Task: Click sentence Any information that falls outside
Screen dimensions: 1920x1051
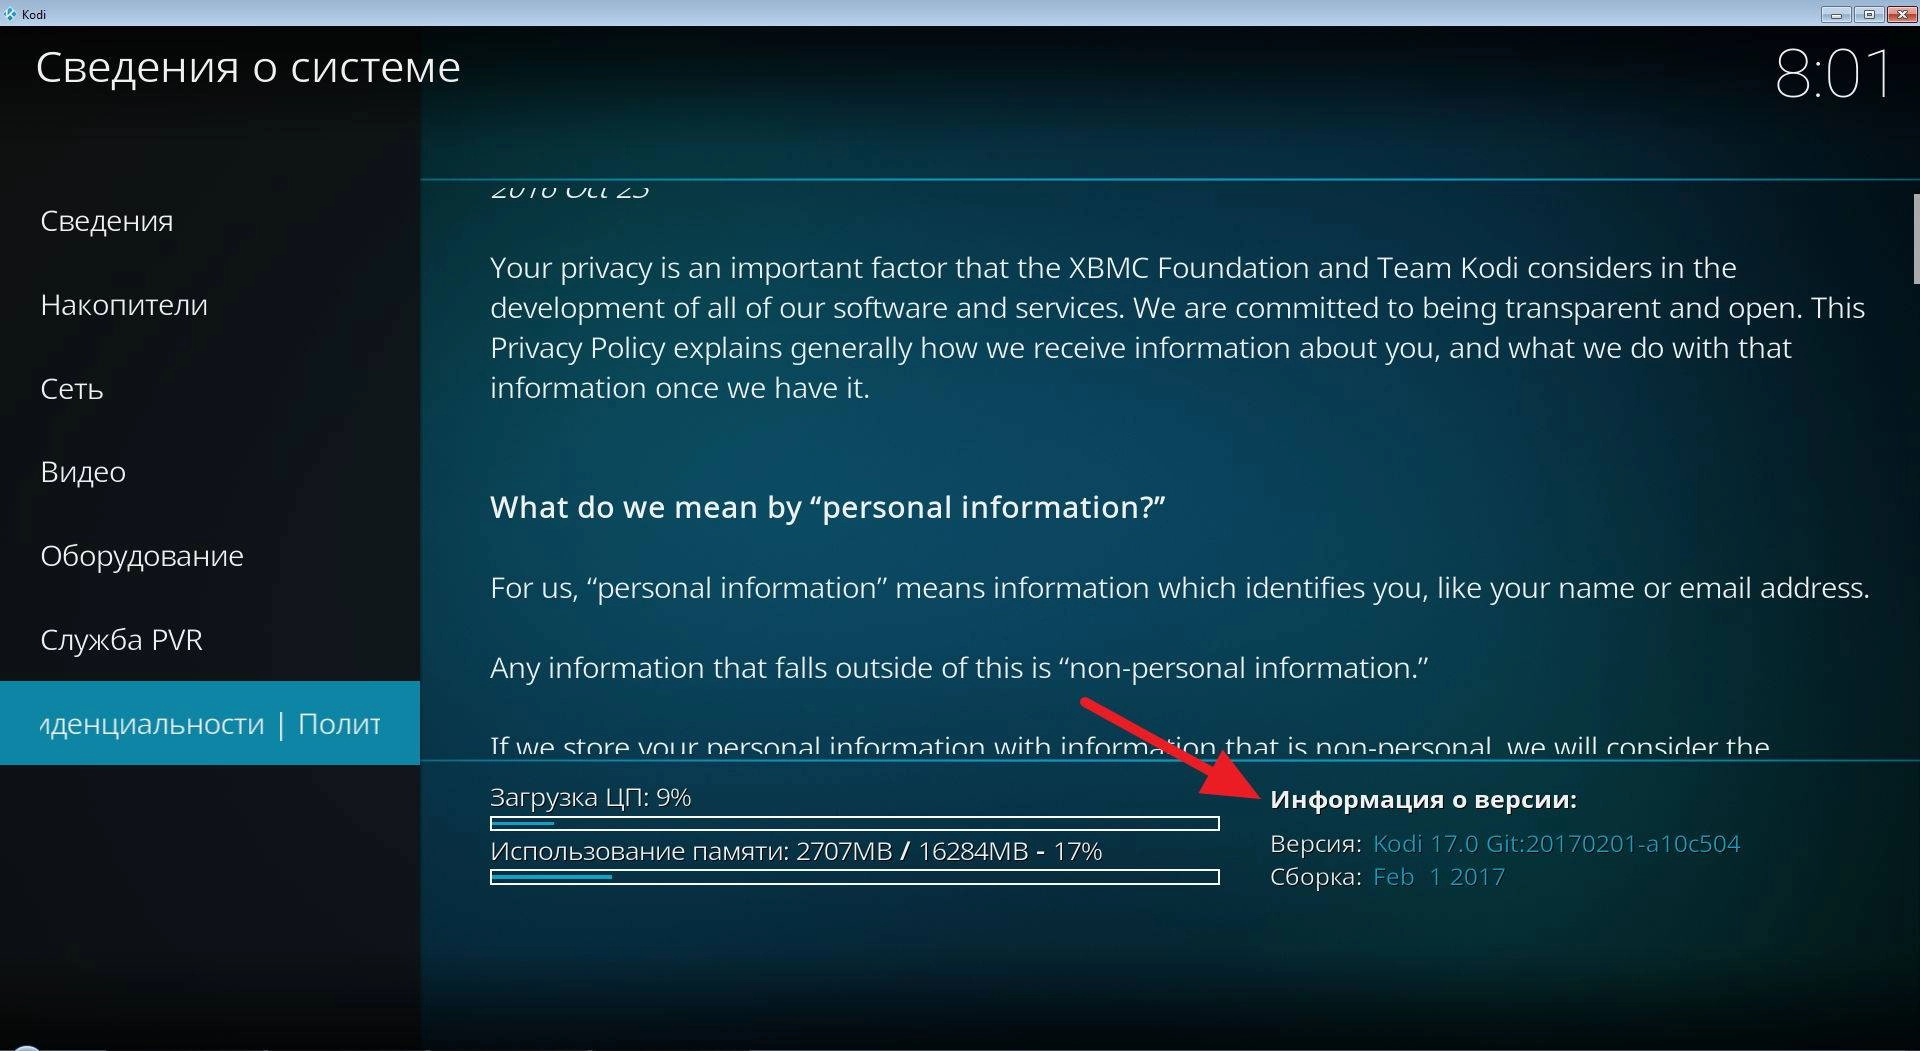Action: click(959, 668)
